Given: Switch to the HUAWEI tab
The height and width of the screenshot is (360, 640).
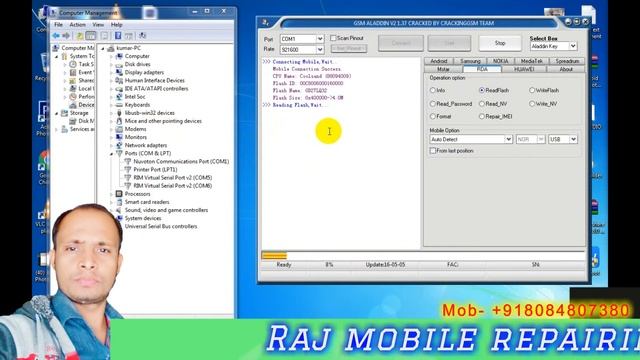Looking at the screenshot, I should tap(524, 69).
